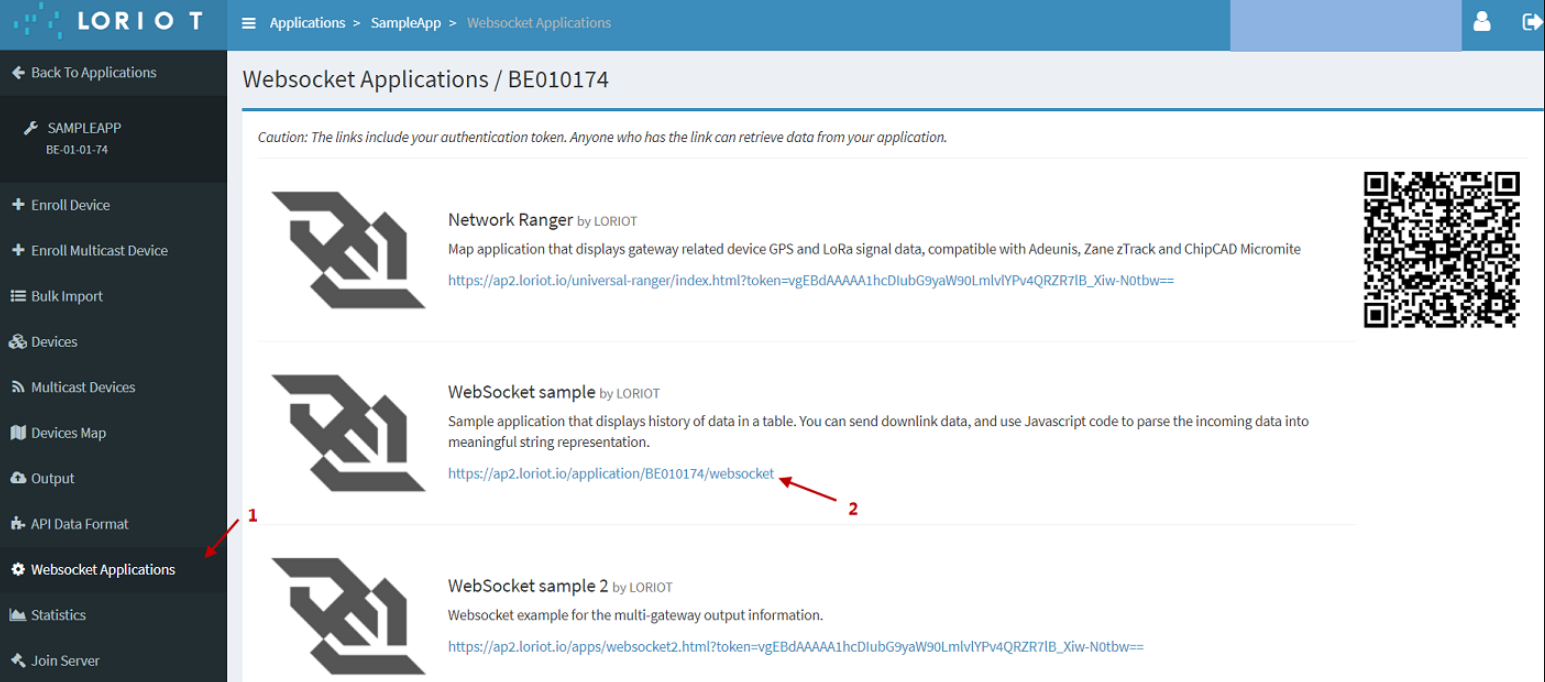Click the multi-gateway output description text
This screenshot has width=1545, height=682.
(x=635, y=615)
